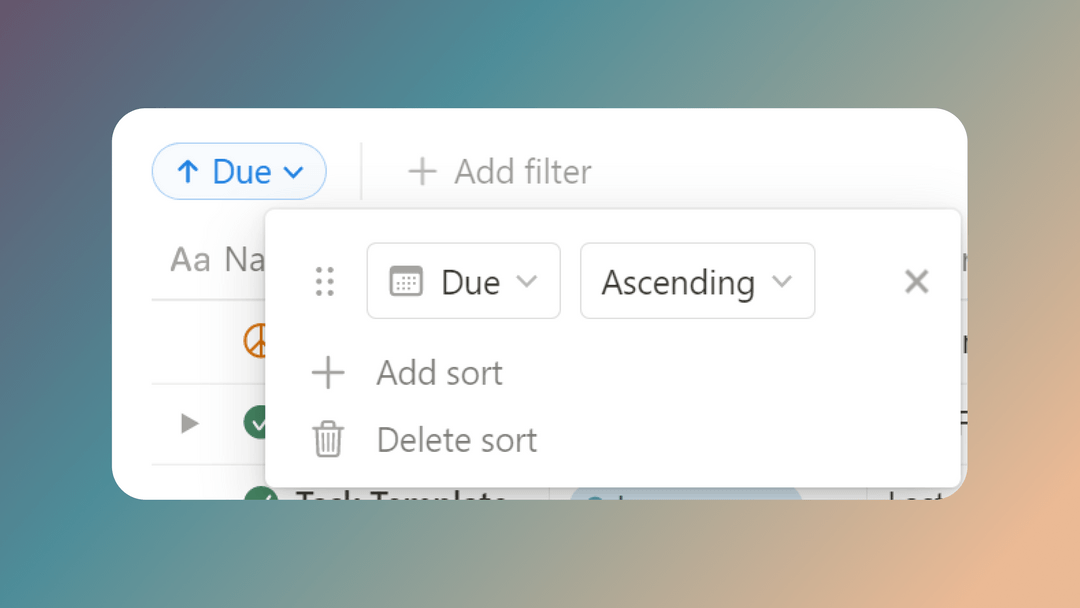The height and width of the screenshot is (608, 1080).
Task: Remove this sort rule with the X
Action: coord(916,281)
